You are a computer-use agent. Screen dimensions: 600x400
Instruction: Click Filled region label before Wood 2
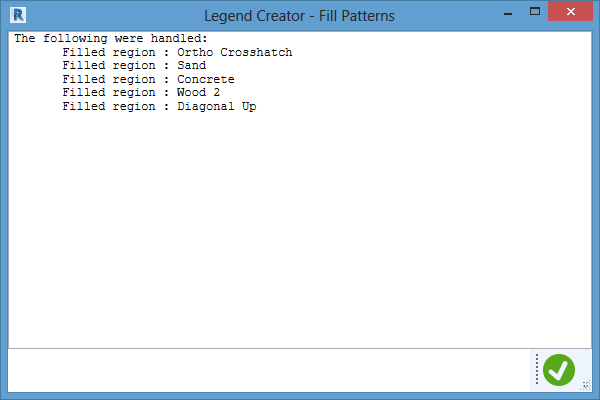[109, 92]
